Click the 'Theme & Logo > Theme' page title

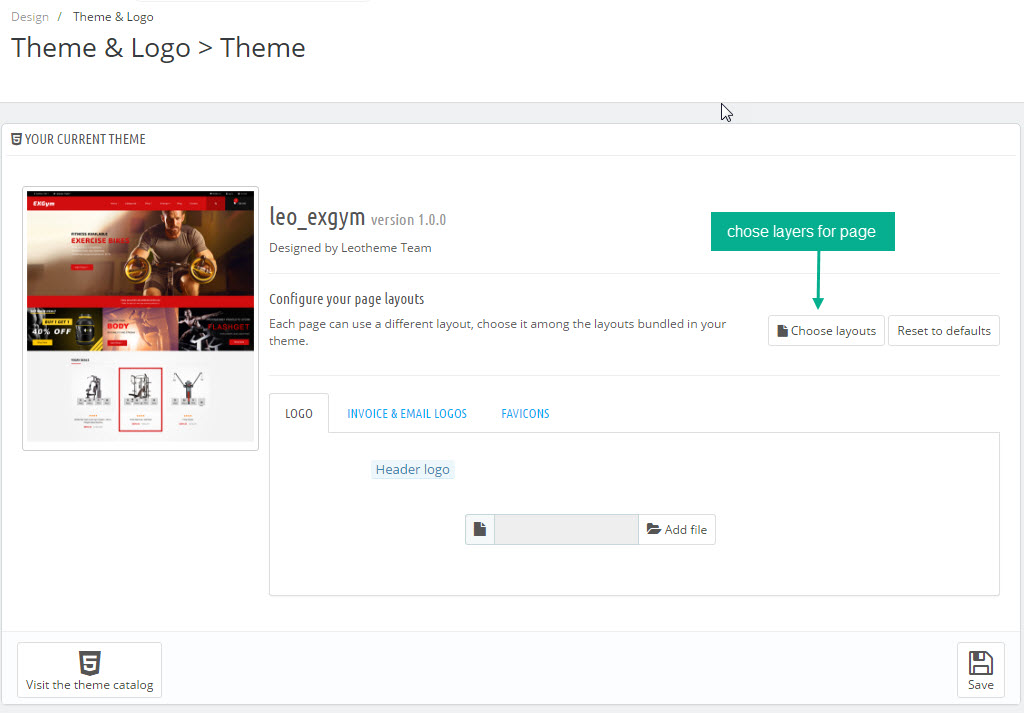(158, 48)
